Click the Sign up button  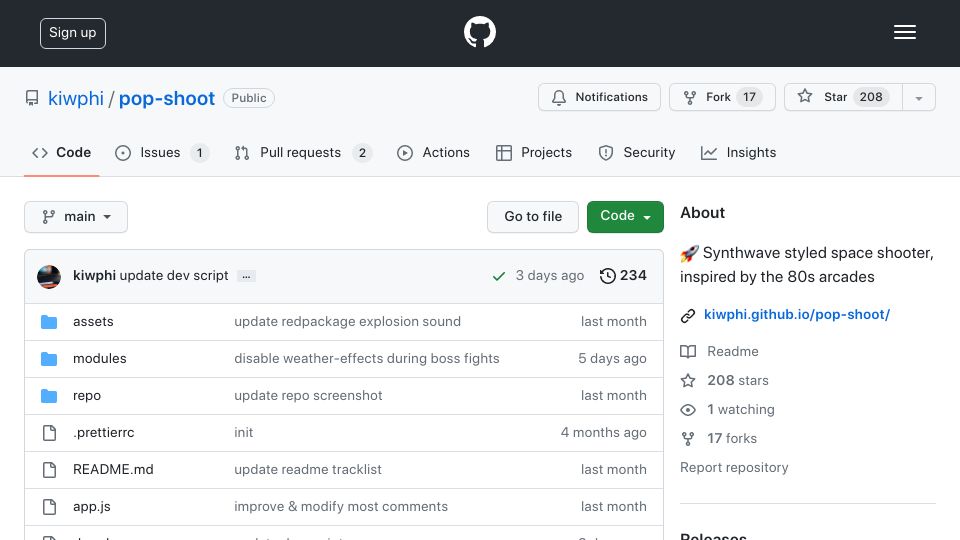[73, 33]
